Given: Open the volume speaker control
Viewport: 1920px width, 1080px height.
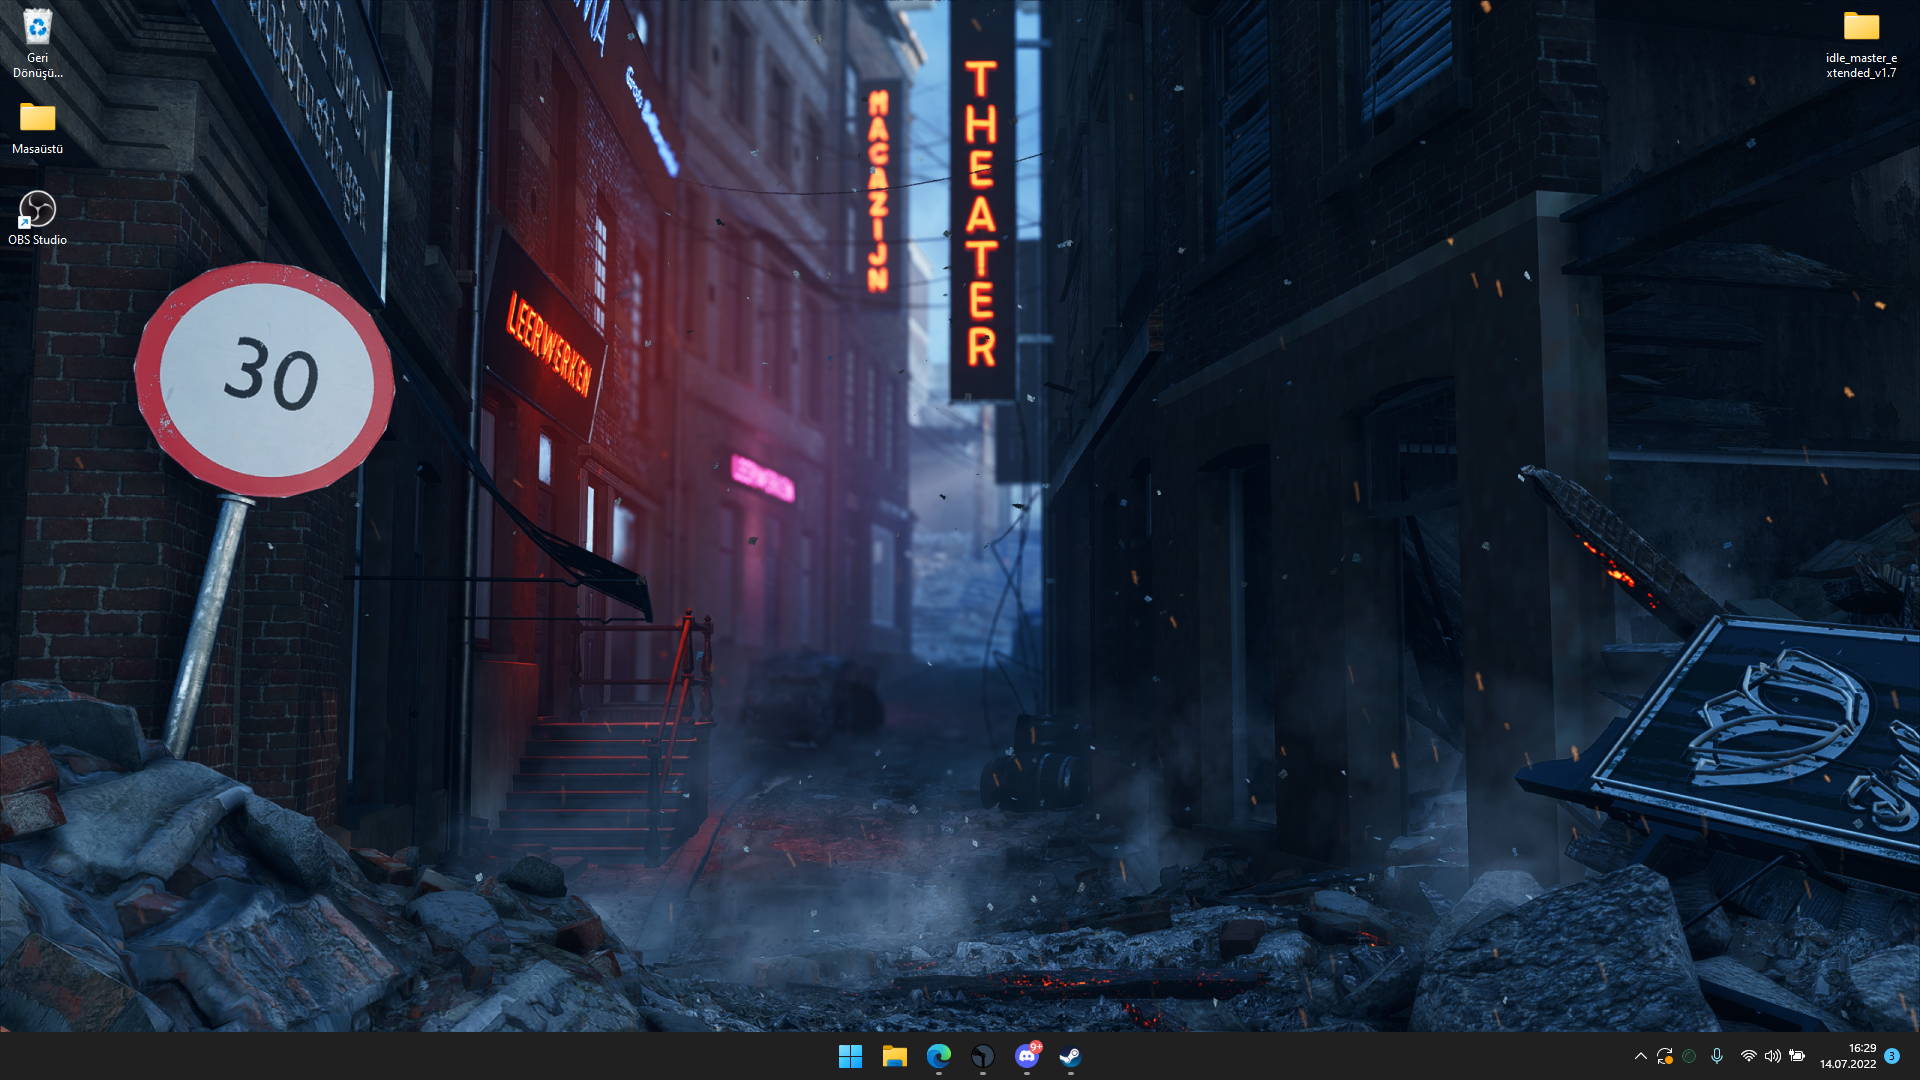Looking at the screenshot, I should [1772, 1056].
